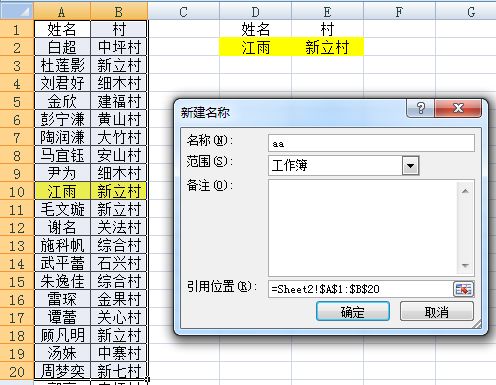Click cell D1 header 姓名

pos(255,29)
